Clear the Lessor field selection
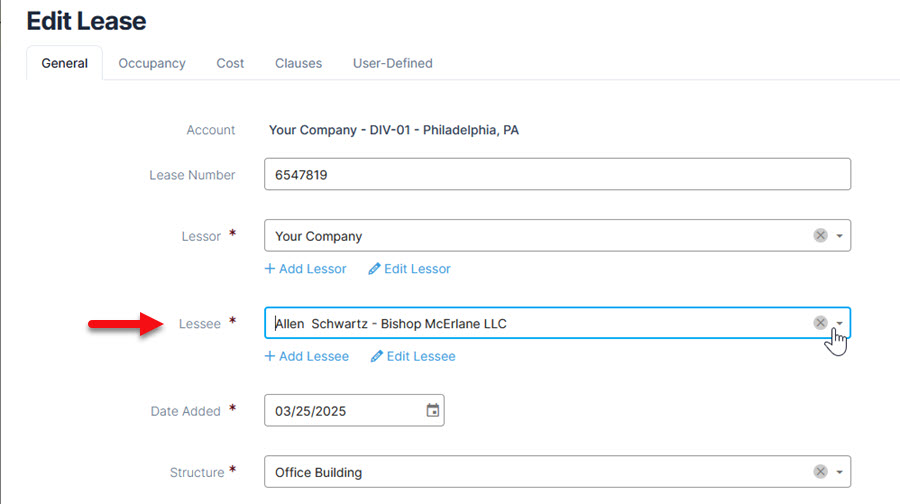Image resolution: width=900 pixels, height=504 pixels. pyautogui.click(x=820, y=236)
